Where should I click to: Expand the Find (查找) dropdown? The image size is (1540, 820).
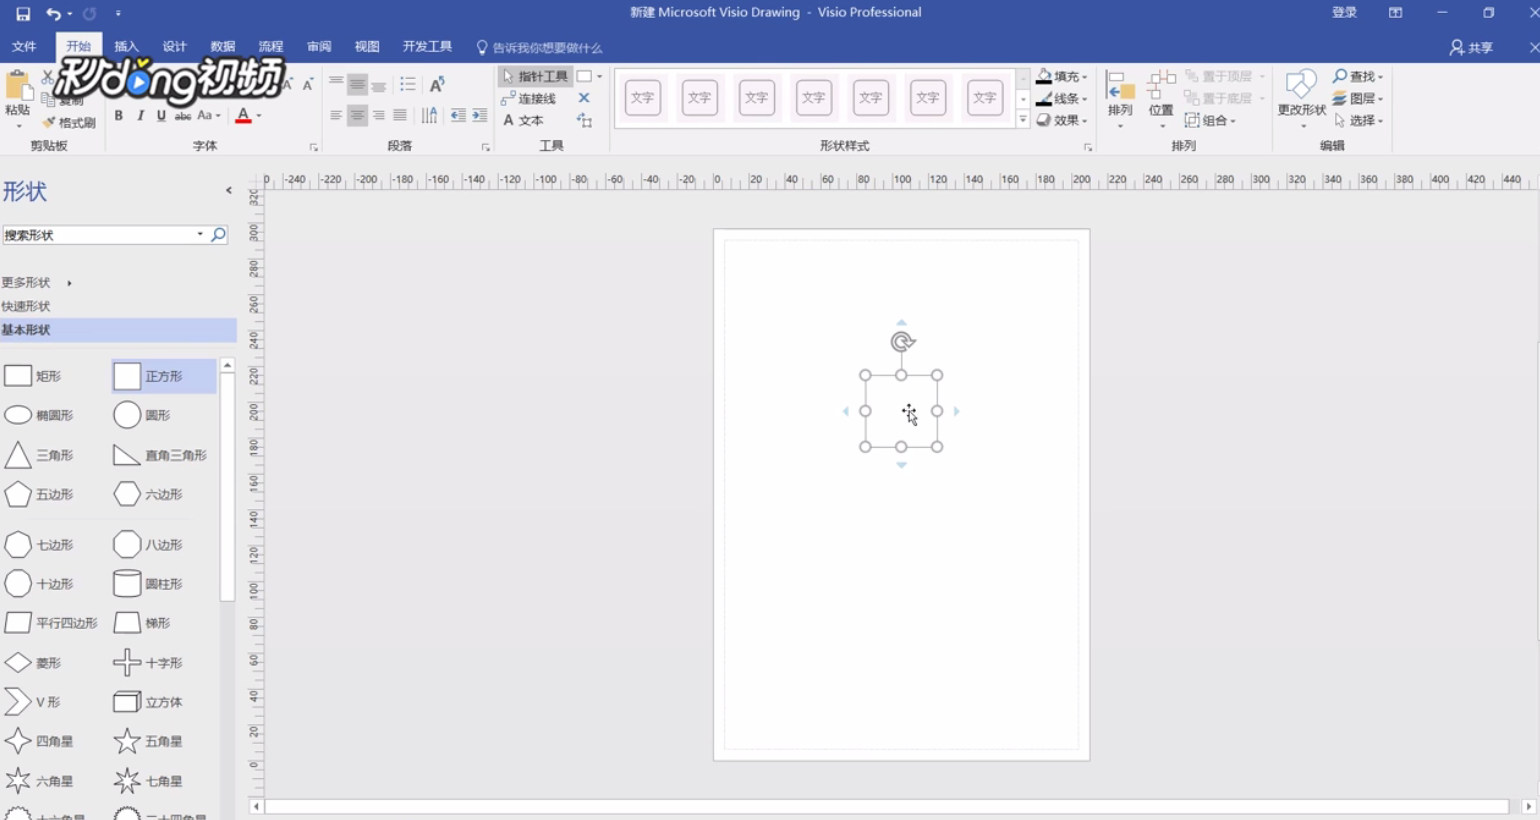(1358, 76)
